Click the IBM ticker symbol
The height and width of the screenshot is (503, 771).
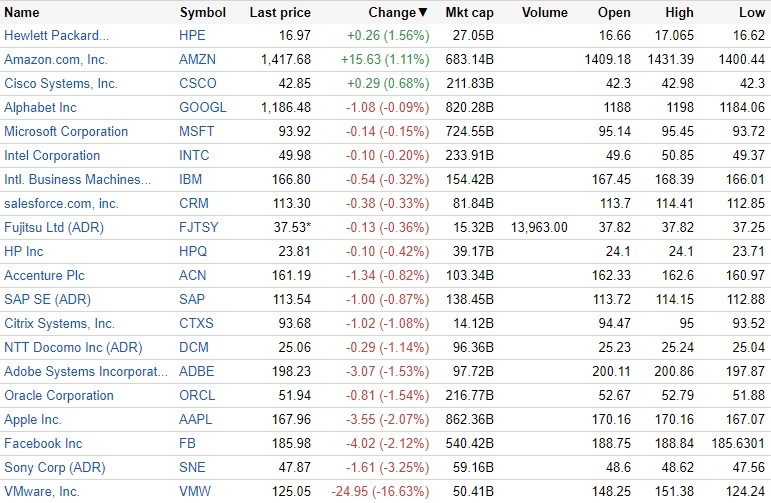pyautogui.click(x=190, y=179)
